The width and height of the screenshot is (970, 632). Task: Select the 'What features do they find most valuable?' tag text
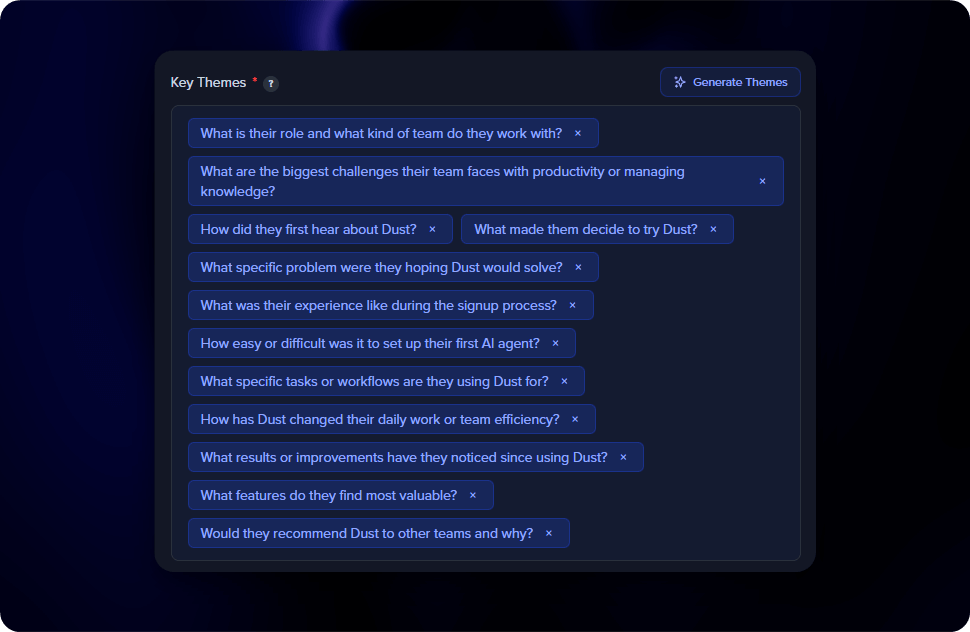click(x=328, y=495)
